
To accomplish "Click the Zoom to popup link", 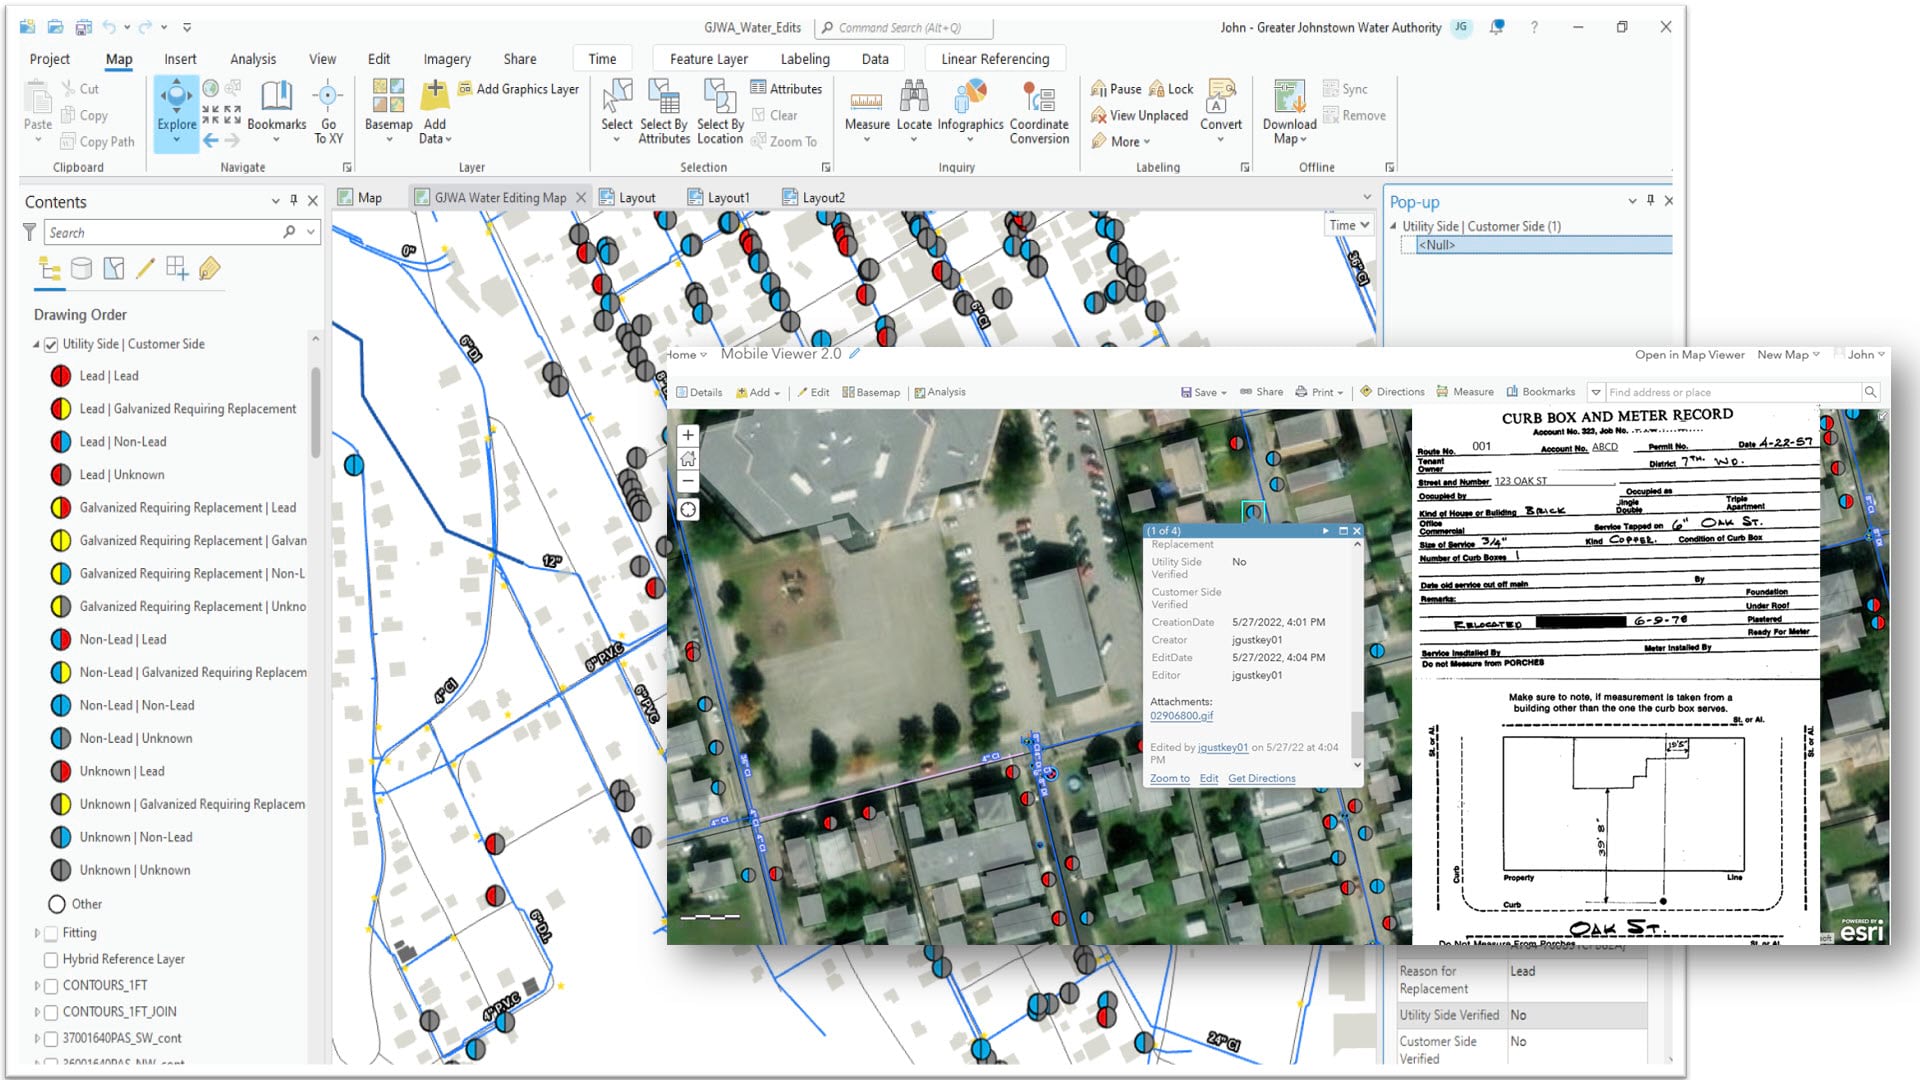I will pyautogui.click(x=1169, y=779).
